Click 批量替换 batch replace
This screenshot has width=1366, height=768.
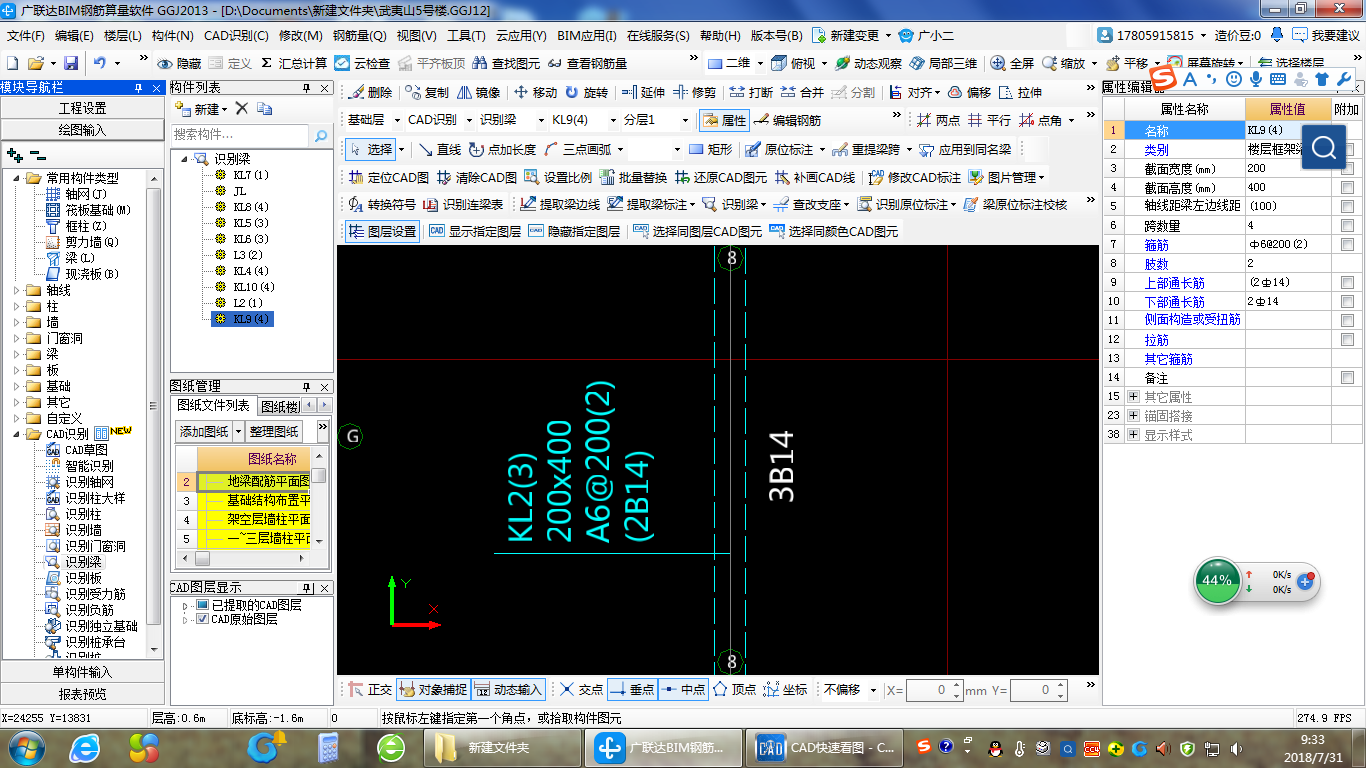point(633,178)
